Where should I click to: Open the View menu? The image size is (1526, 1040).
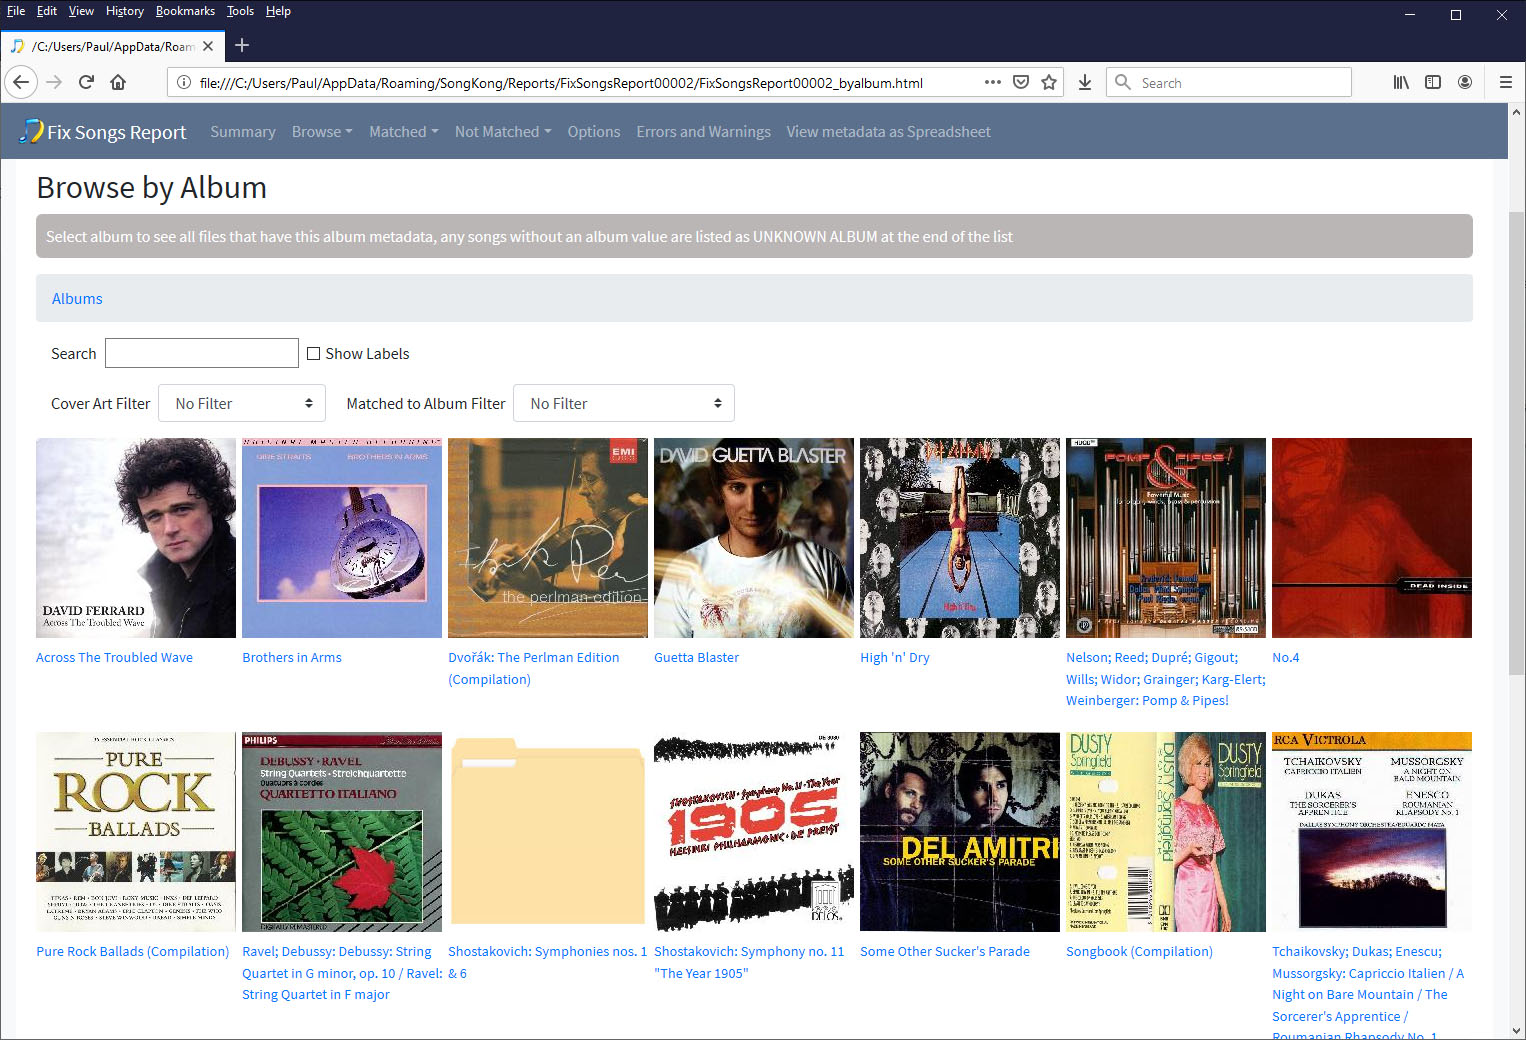[x=81, y=11]
